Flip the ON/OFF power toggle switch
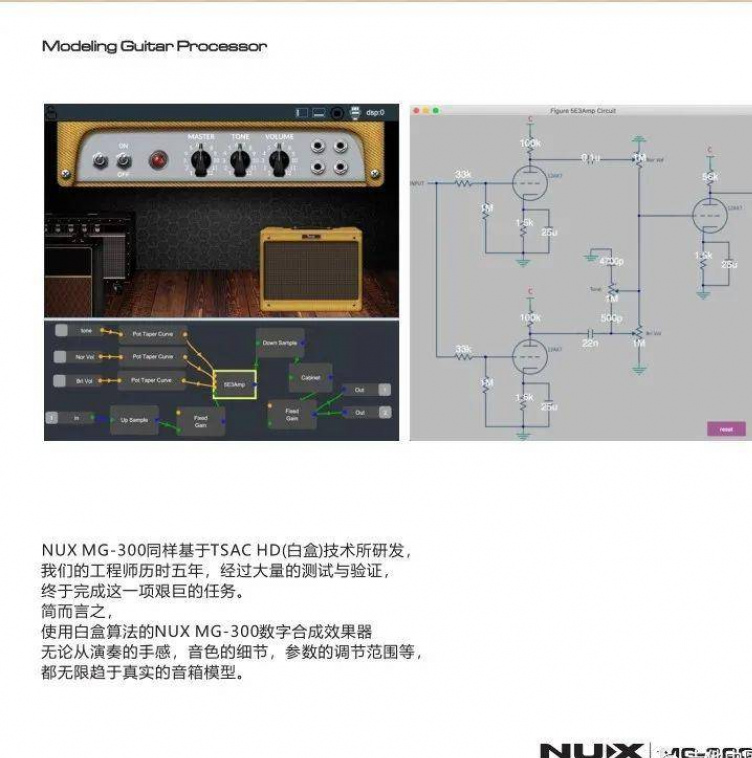 [124, 160]
